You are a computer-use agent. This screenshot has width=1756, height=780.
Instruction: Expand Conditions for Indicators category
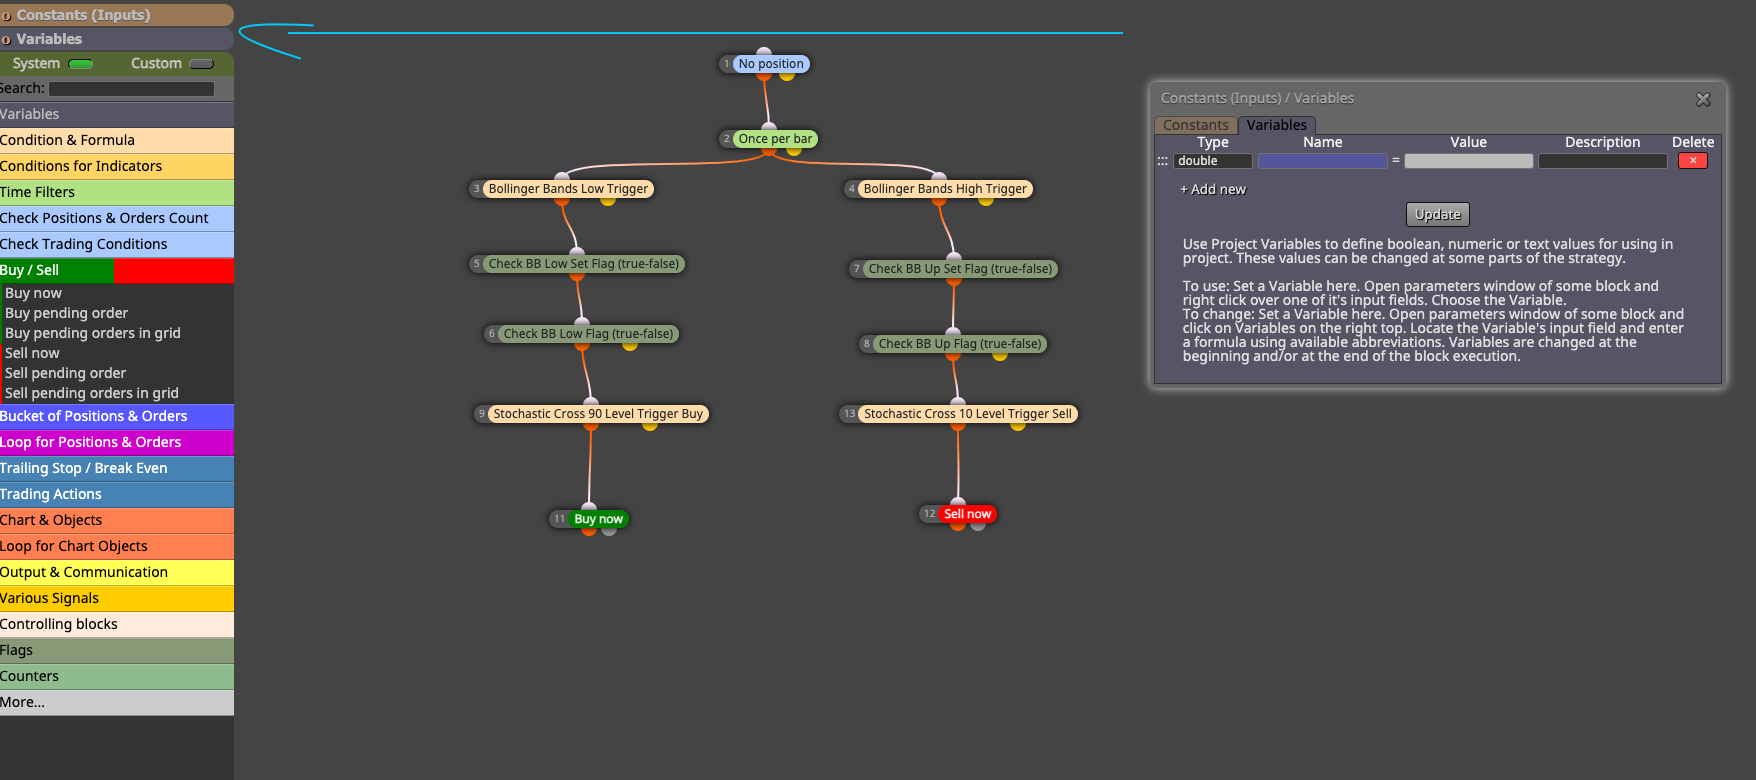point(117,166)
